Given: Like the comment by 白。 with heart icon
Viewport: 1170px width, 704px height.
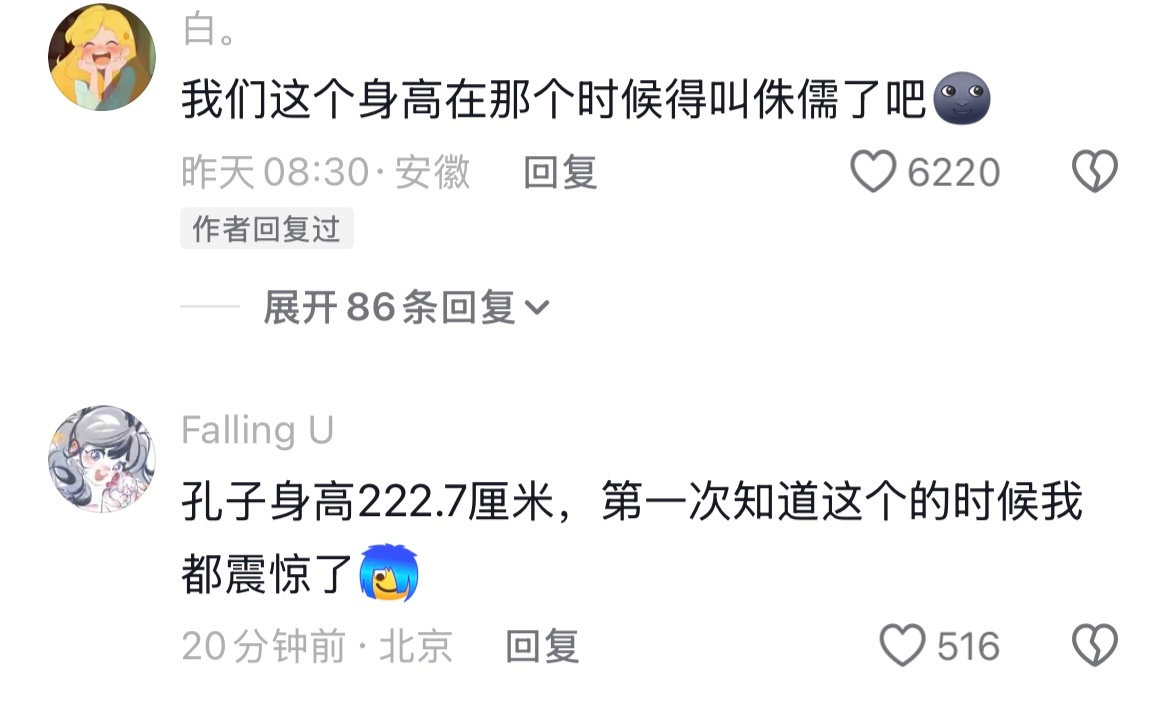Looking at the screenshot, I should pyautogui.click(x=872, y=172).
